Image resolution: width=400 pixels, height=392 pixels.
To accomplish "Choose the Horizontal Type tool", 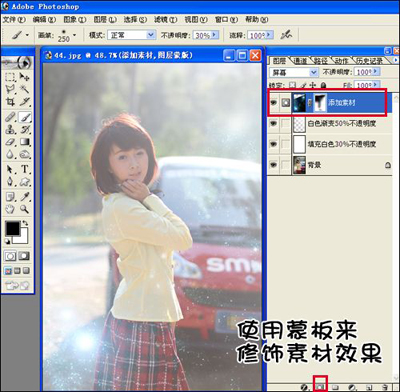I will click(25, 169).
